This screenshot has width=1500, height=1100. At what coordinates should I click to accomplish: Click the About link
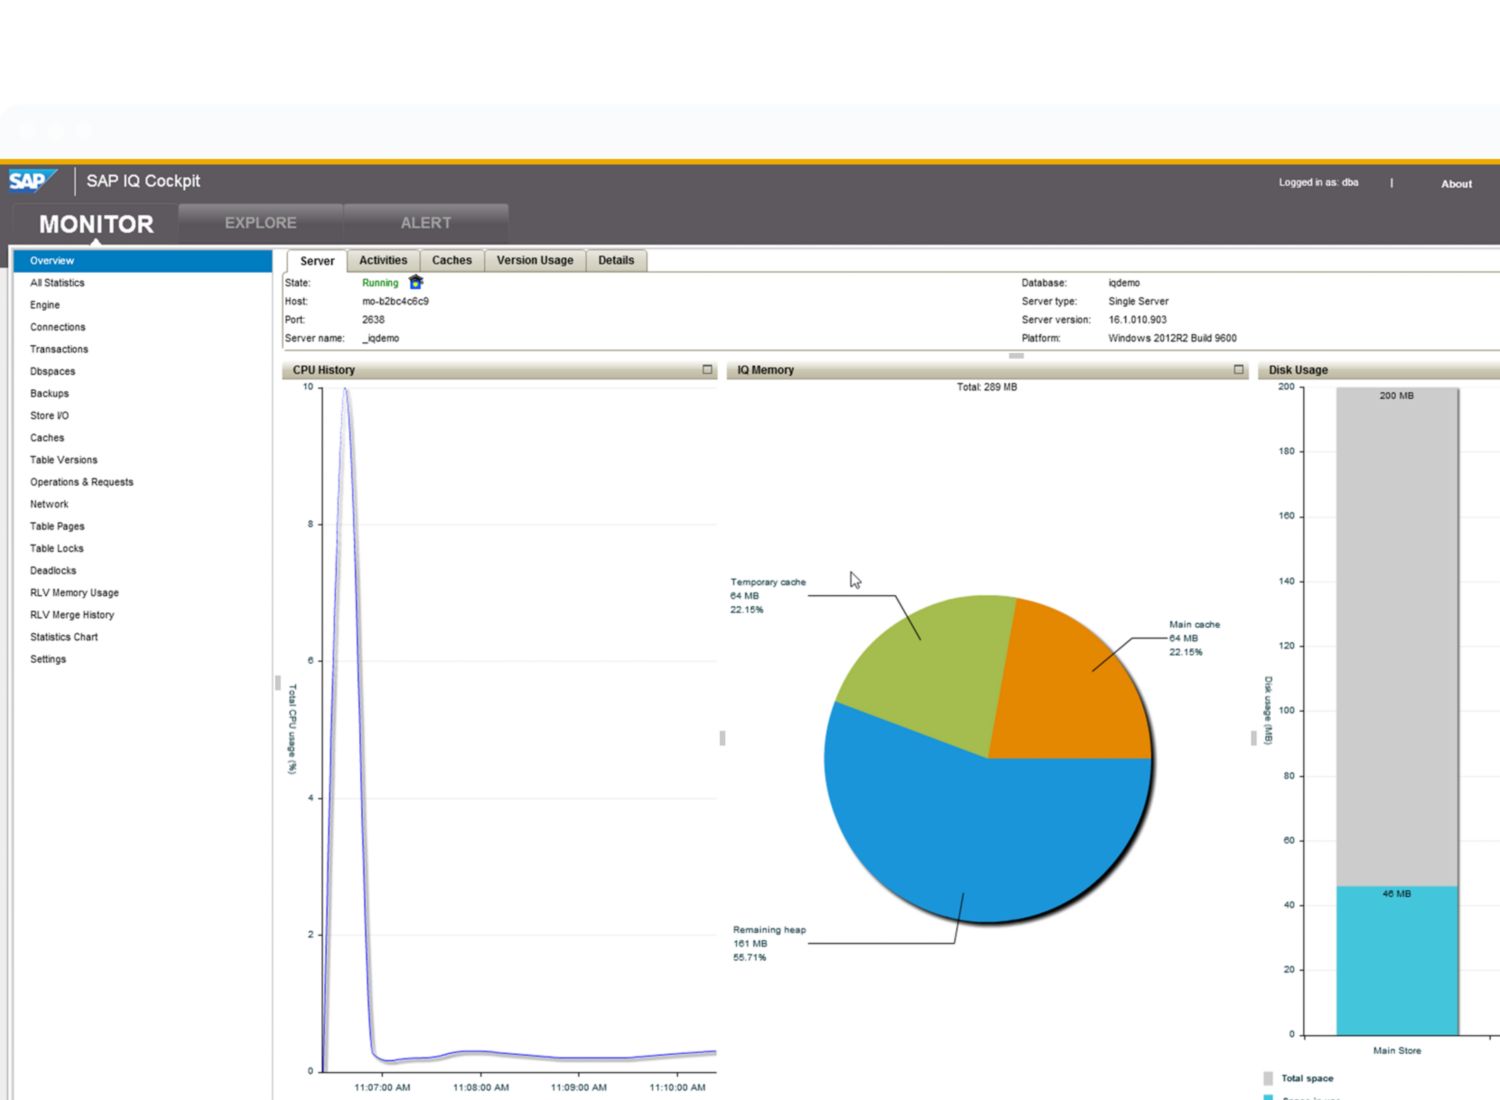(1456, 184)
